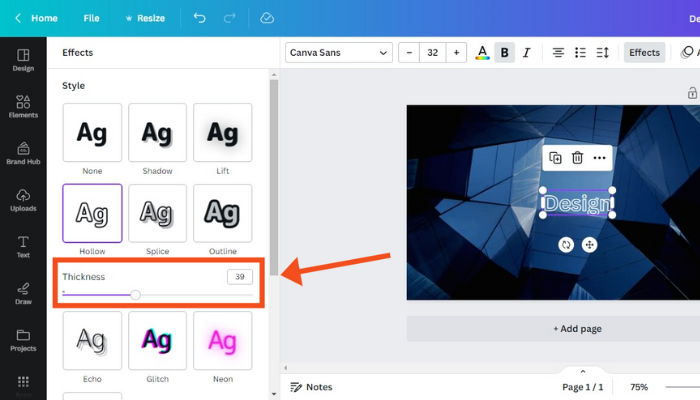Decrease the font size
Image resolution: width=700 pixels, height=400 pixels.
(x=409, y=53)
